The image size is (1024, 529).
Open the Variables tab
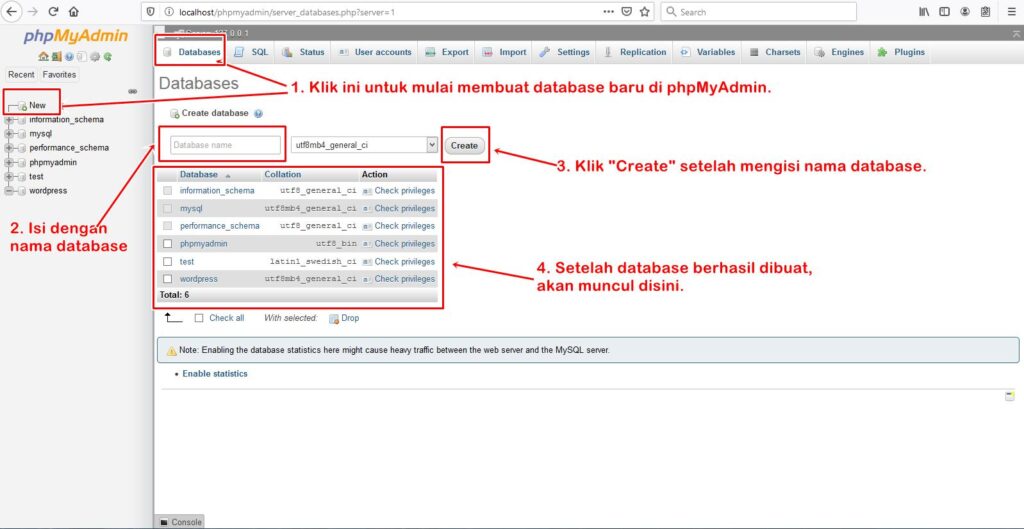tap(708, 52)
